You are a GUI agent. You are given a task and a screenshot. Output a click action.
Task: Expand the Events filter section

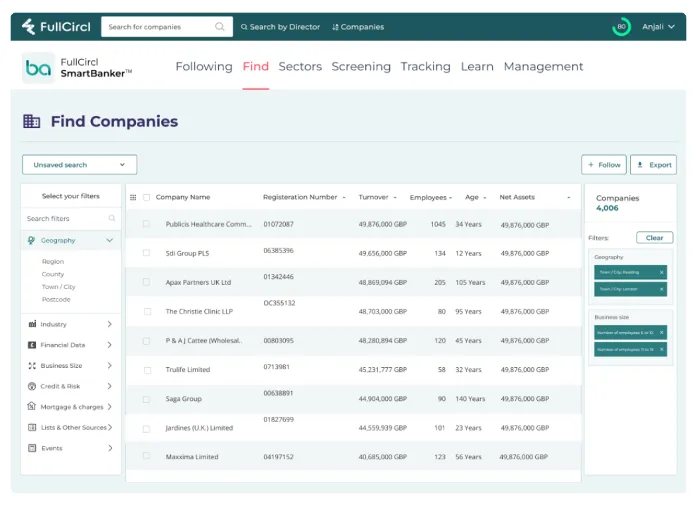coord(110,448)
